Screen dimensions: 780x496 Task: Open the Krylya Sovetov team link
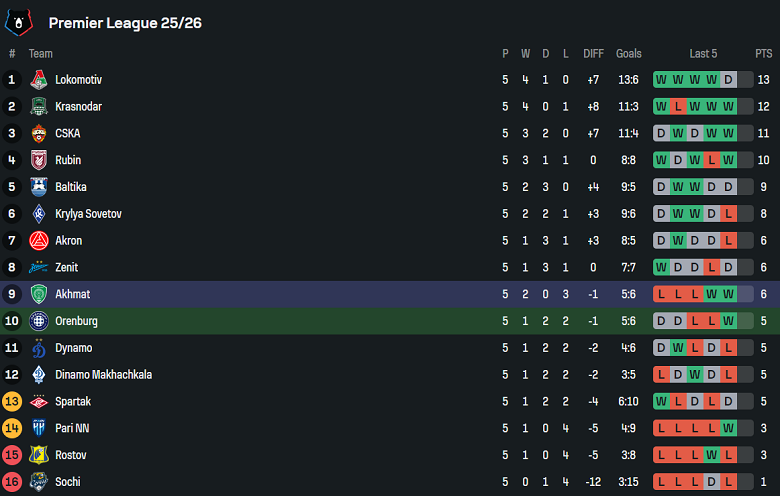click(x=86, y=214)
